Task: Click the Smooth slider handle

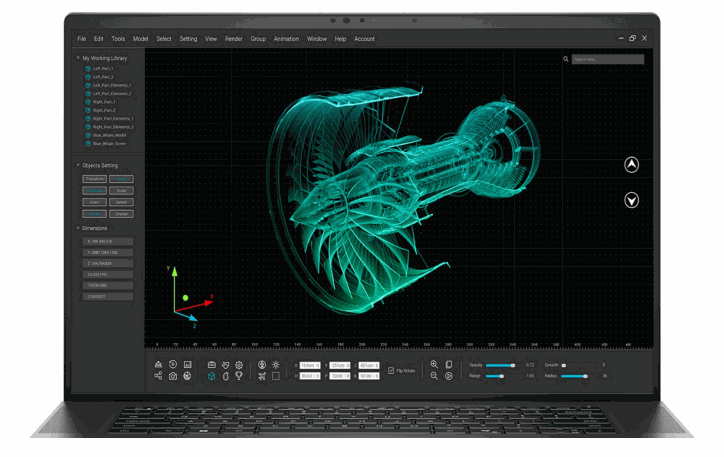Action: 564,365
